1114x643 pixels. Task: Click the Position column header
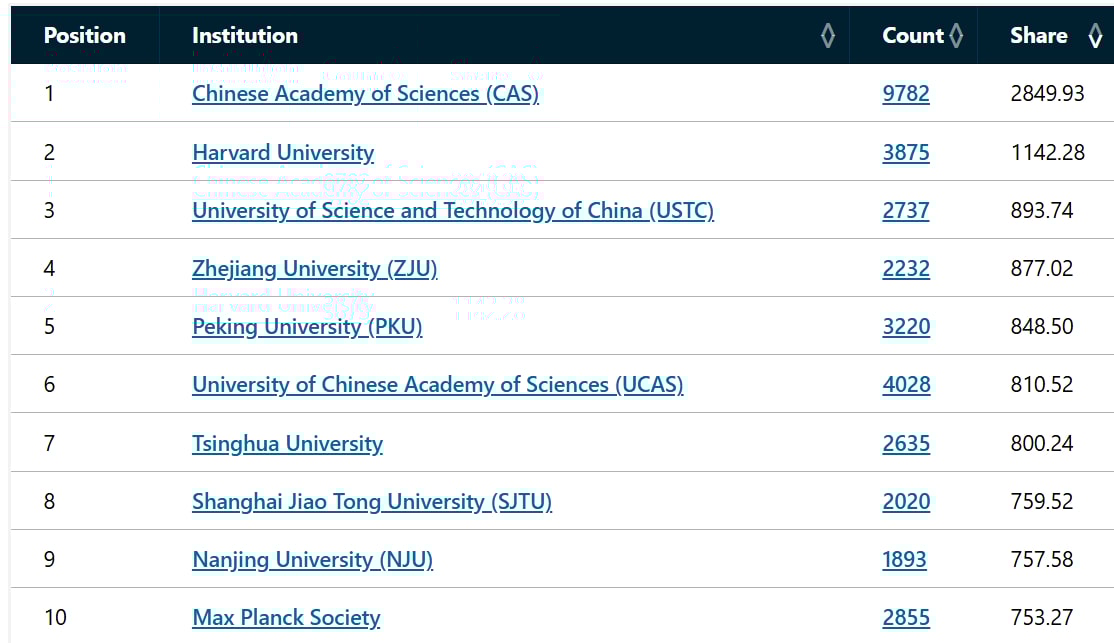coord(85,36)
